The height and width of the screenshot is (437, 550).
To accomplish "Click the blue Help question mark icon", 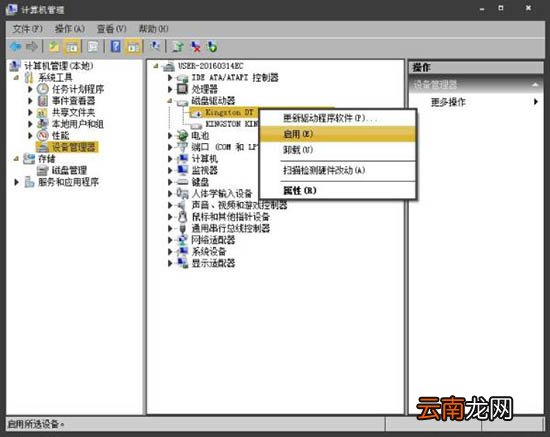I will 116,46.
